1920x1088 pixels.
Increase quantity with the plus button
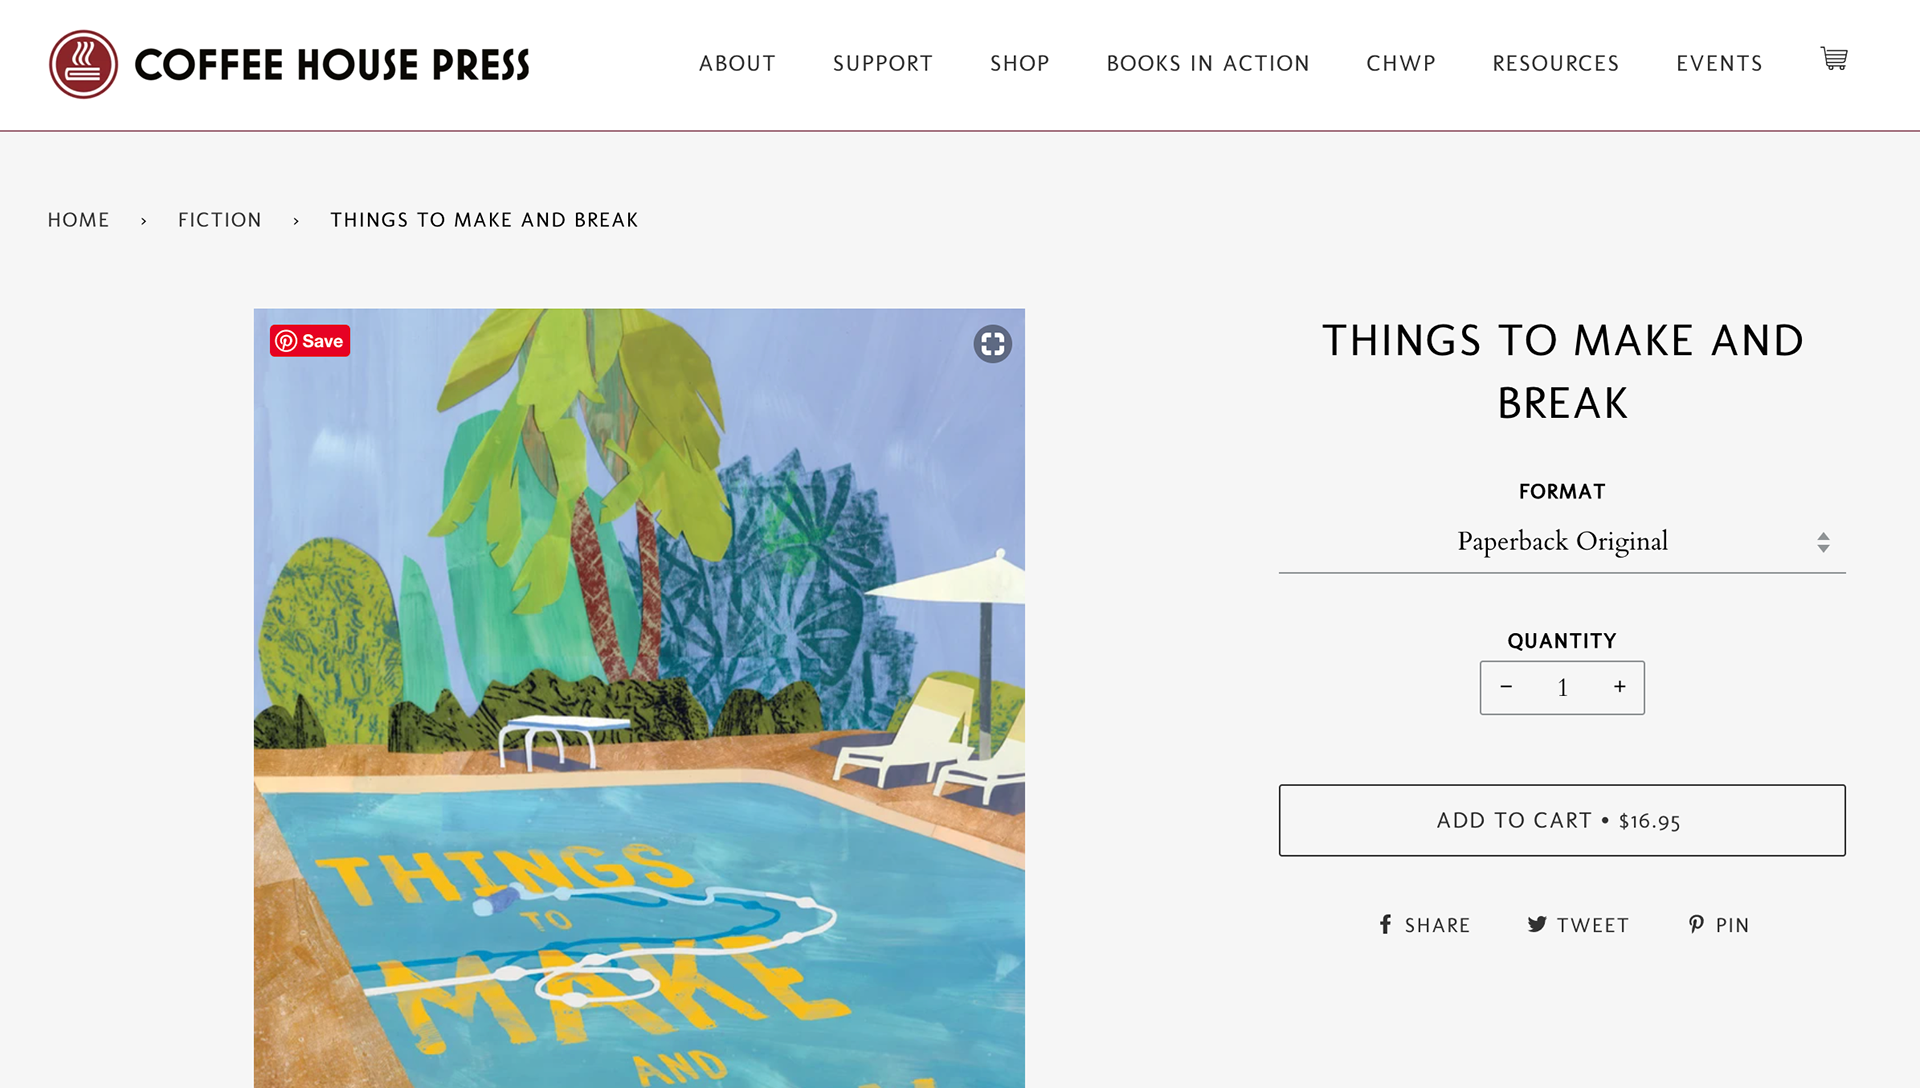[x=1620, y=687]
